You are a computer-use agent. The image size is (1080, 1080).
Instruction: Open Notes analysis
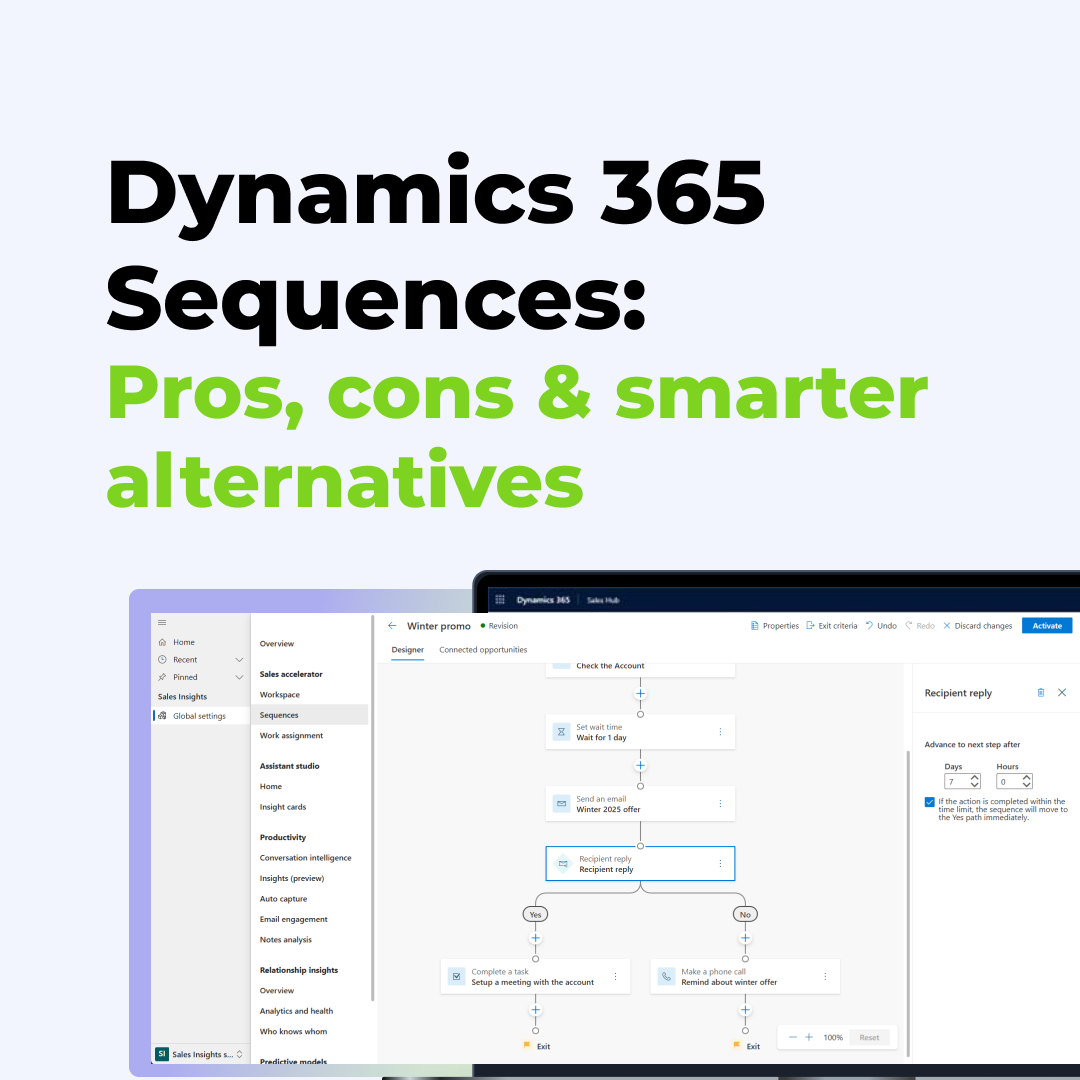(x=286, y=940)
